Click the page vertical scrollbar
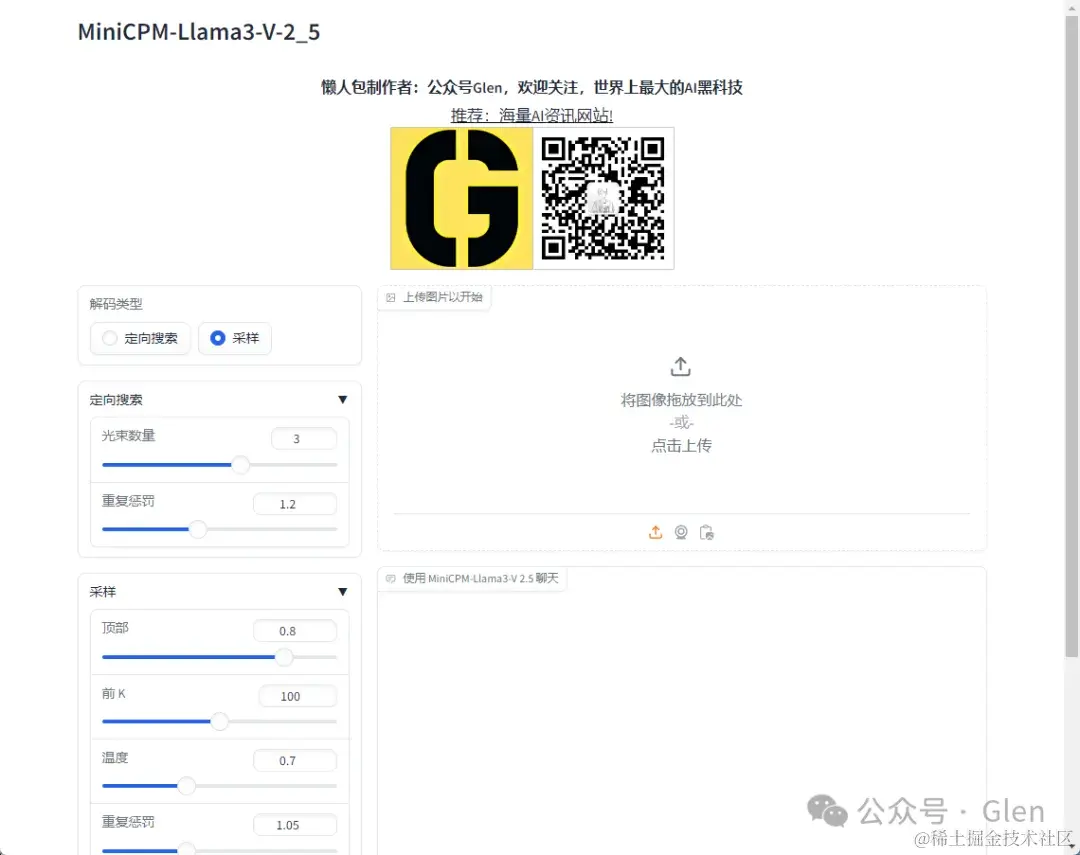 pos(1072,338)
